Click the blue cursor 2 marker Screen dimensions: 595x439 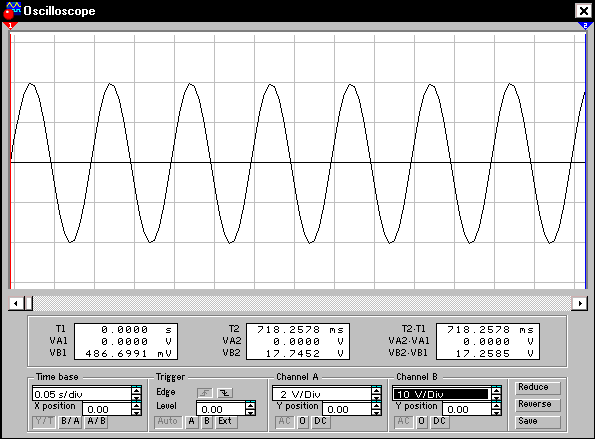(585, 26)
